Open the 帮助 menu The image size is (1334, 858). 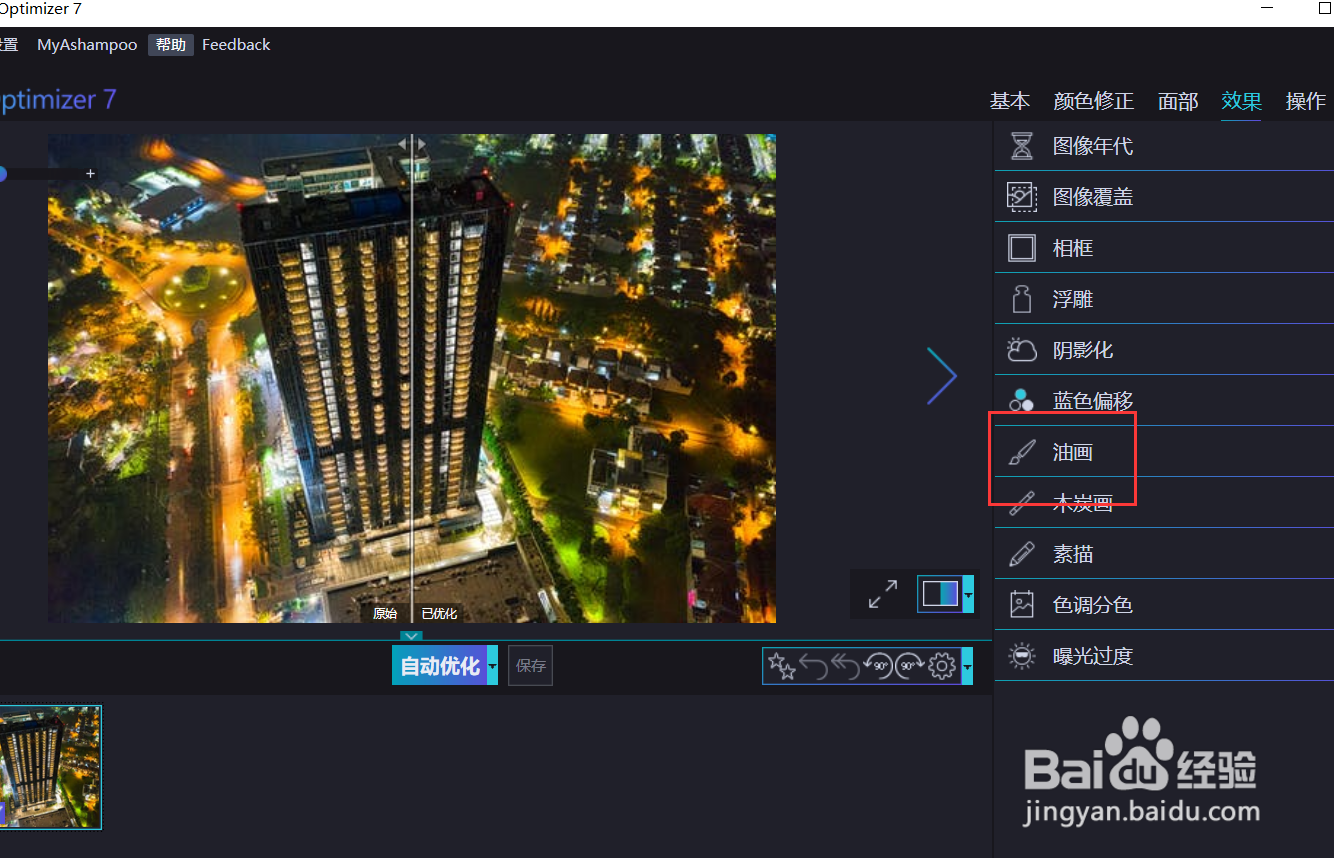tap(170, 44)
